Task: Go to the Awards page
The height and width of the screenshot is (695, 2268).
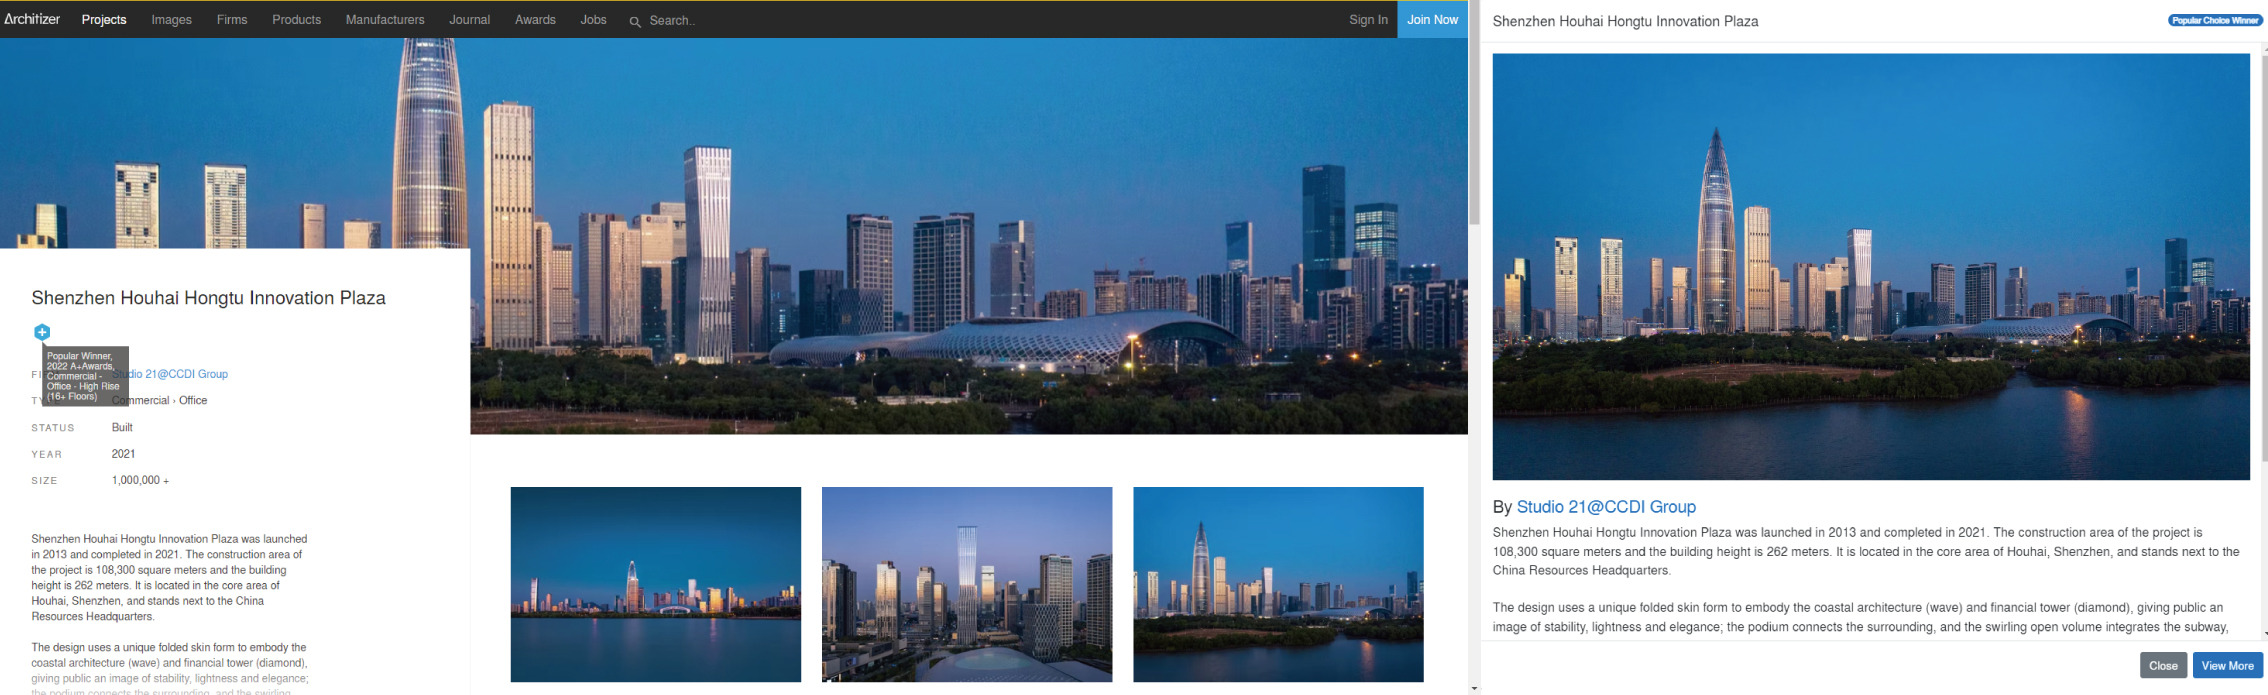Action: click(x=535, y=19)
